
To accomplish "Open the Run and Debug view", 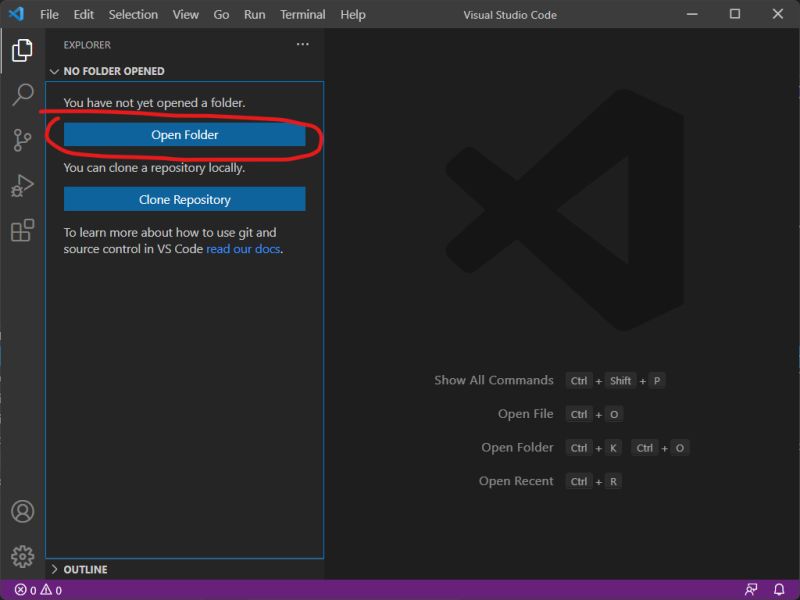I will tap(22, 186).
